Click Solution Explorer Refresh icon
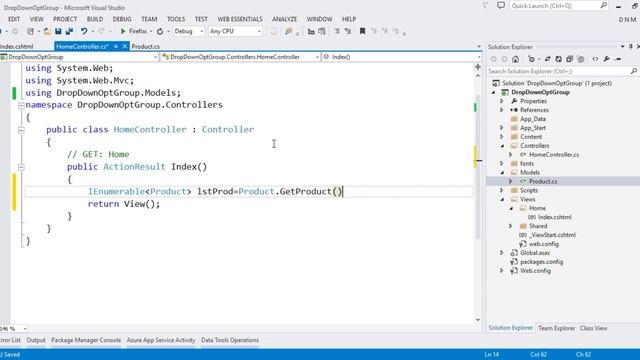 [x=558, y=59]
